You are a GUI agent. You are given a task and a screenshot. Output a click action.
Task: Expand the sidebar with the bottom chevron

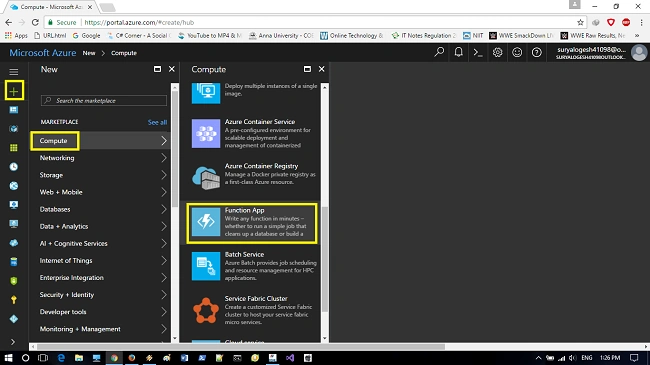[13, 342]
